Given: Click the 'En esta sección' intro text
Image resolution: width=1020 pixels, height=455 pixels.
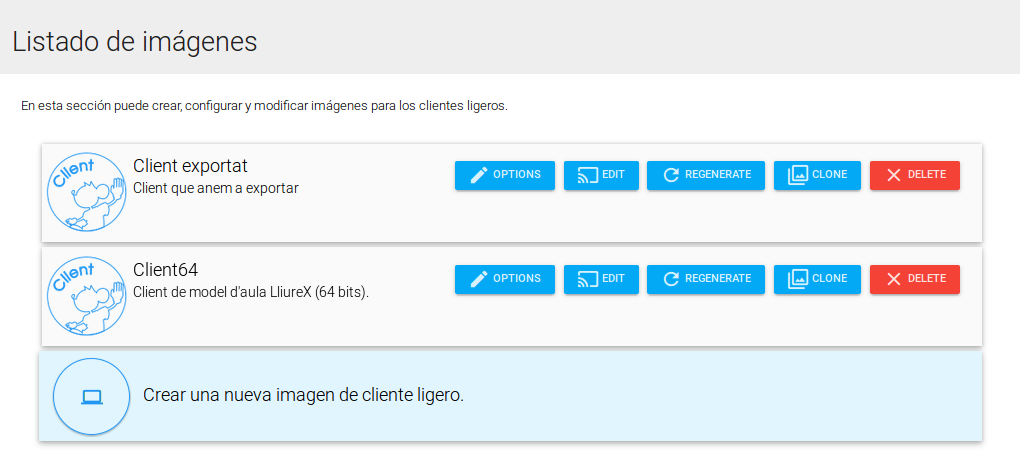Looking at the screenshot, I should [x=264, y=106].
